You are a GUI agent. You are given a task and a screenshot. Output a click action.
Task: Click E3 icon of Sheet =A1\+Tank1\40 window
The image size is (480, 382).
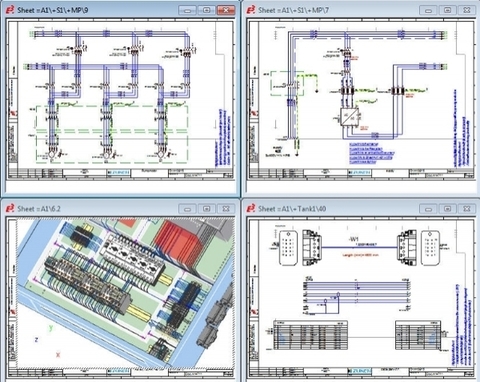tap(251, 208)
